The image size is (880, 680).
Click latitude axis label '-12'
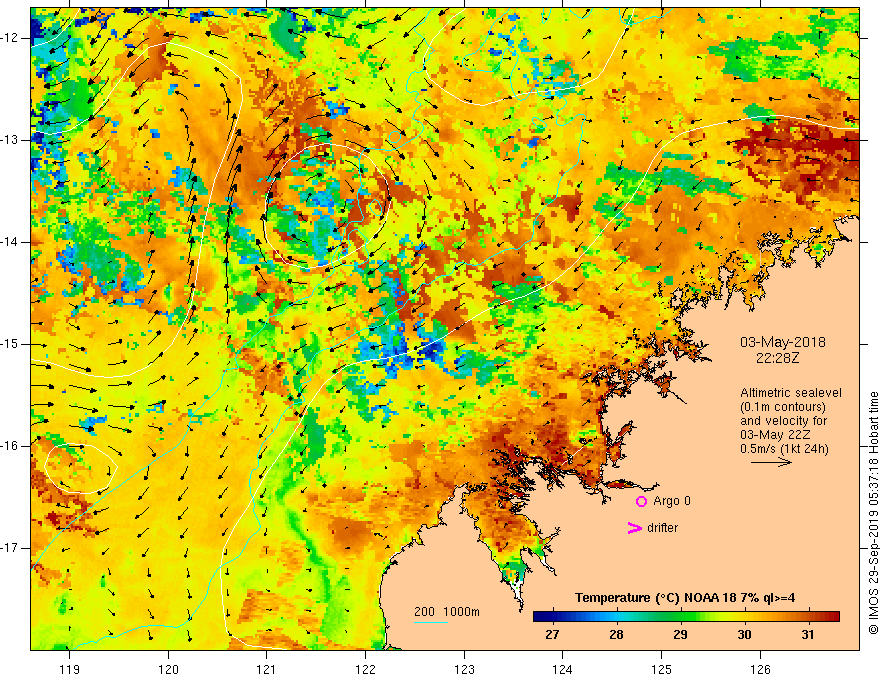click(x=10, y=38)
